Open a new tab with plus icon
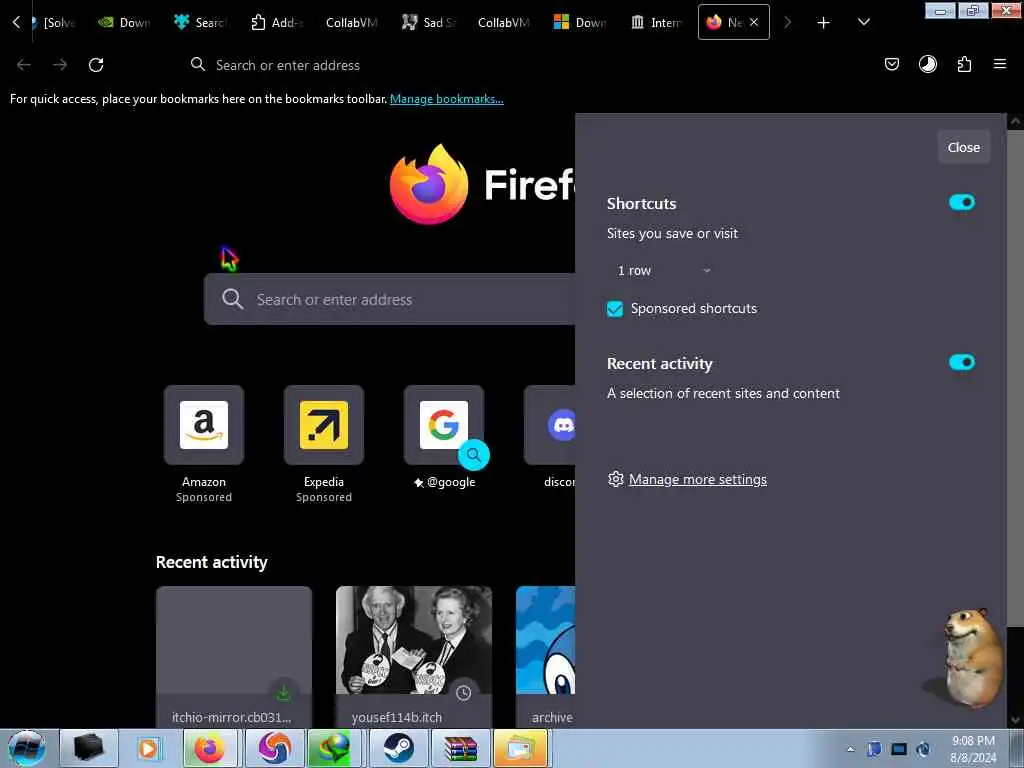1024x768 pixels. [823, 22]
